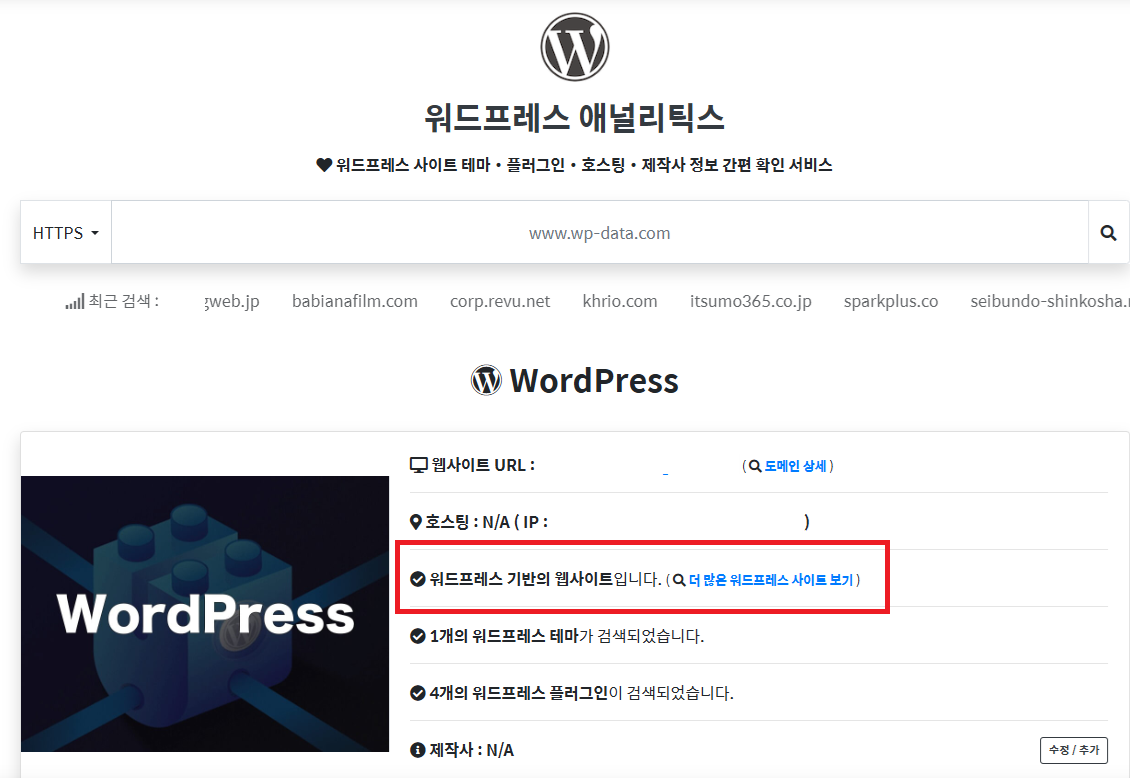
Task: Click the check icon beside 1개의 워드프레스 테마
Action: [417, 636]
